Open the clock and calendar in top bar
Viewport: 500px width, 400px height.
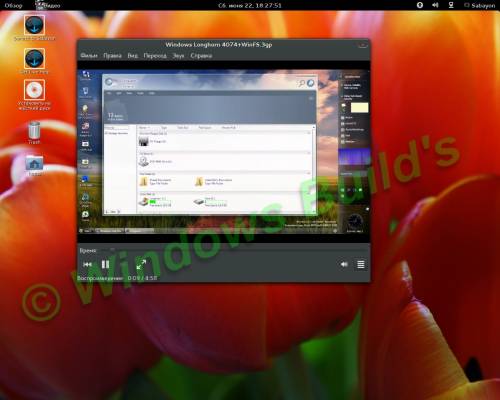(x=250, y=5)
